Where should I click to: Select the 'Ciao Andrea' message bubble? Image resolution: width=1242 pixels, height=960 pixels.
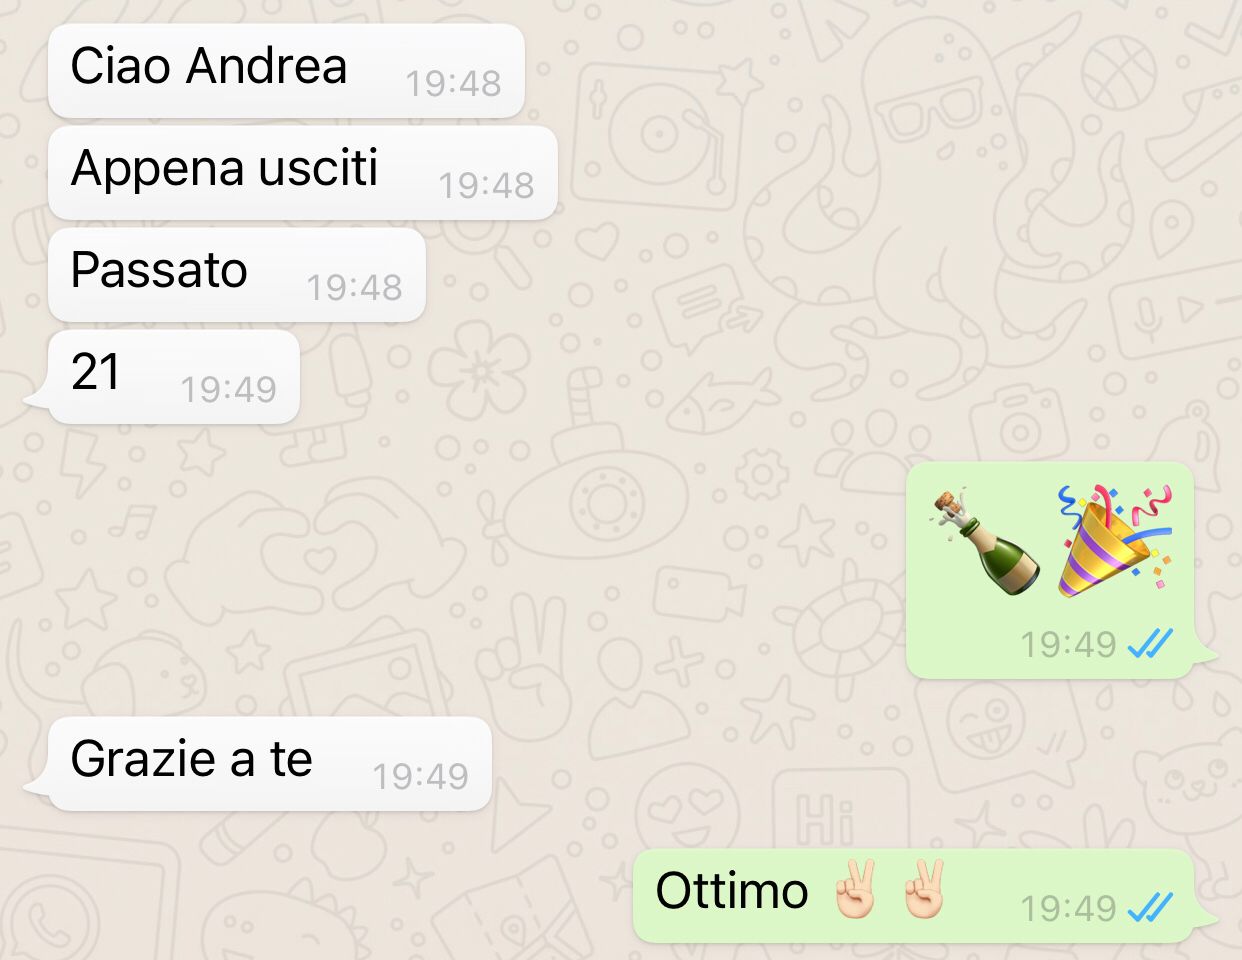286,70
